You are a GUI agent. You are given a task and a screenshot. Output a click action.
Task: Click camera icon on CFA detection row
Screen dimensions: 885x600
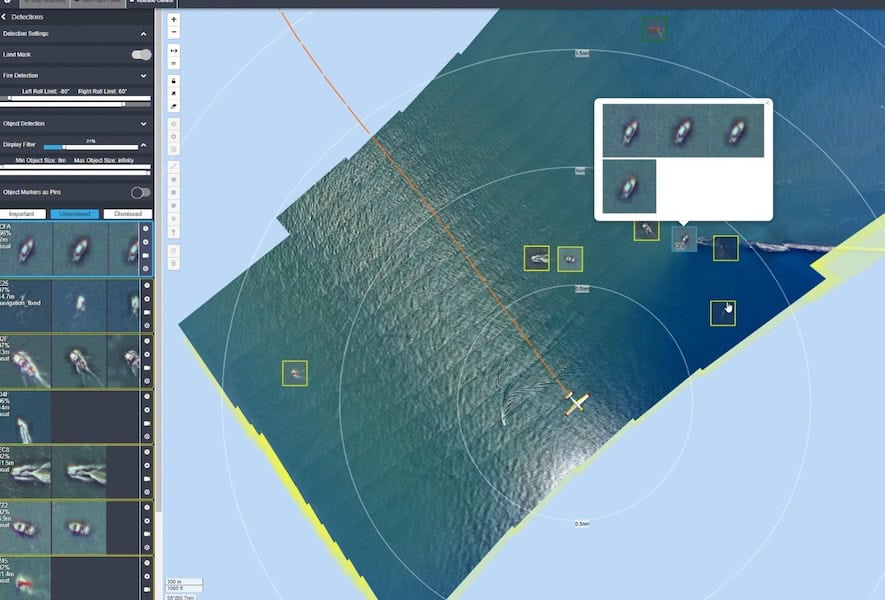pos(146,256)
